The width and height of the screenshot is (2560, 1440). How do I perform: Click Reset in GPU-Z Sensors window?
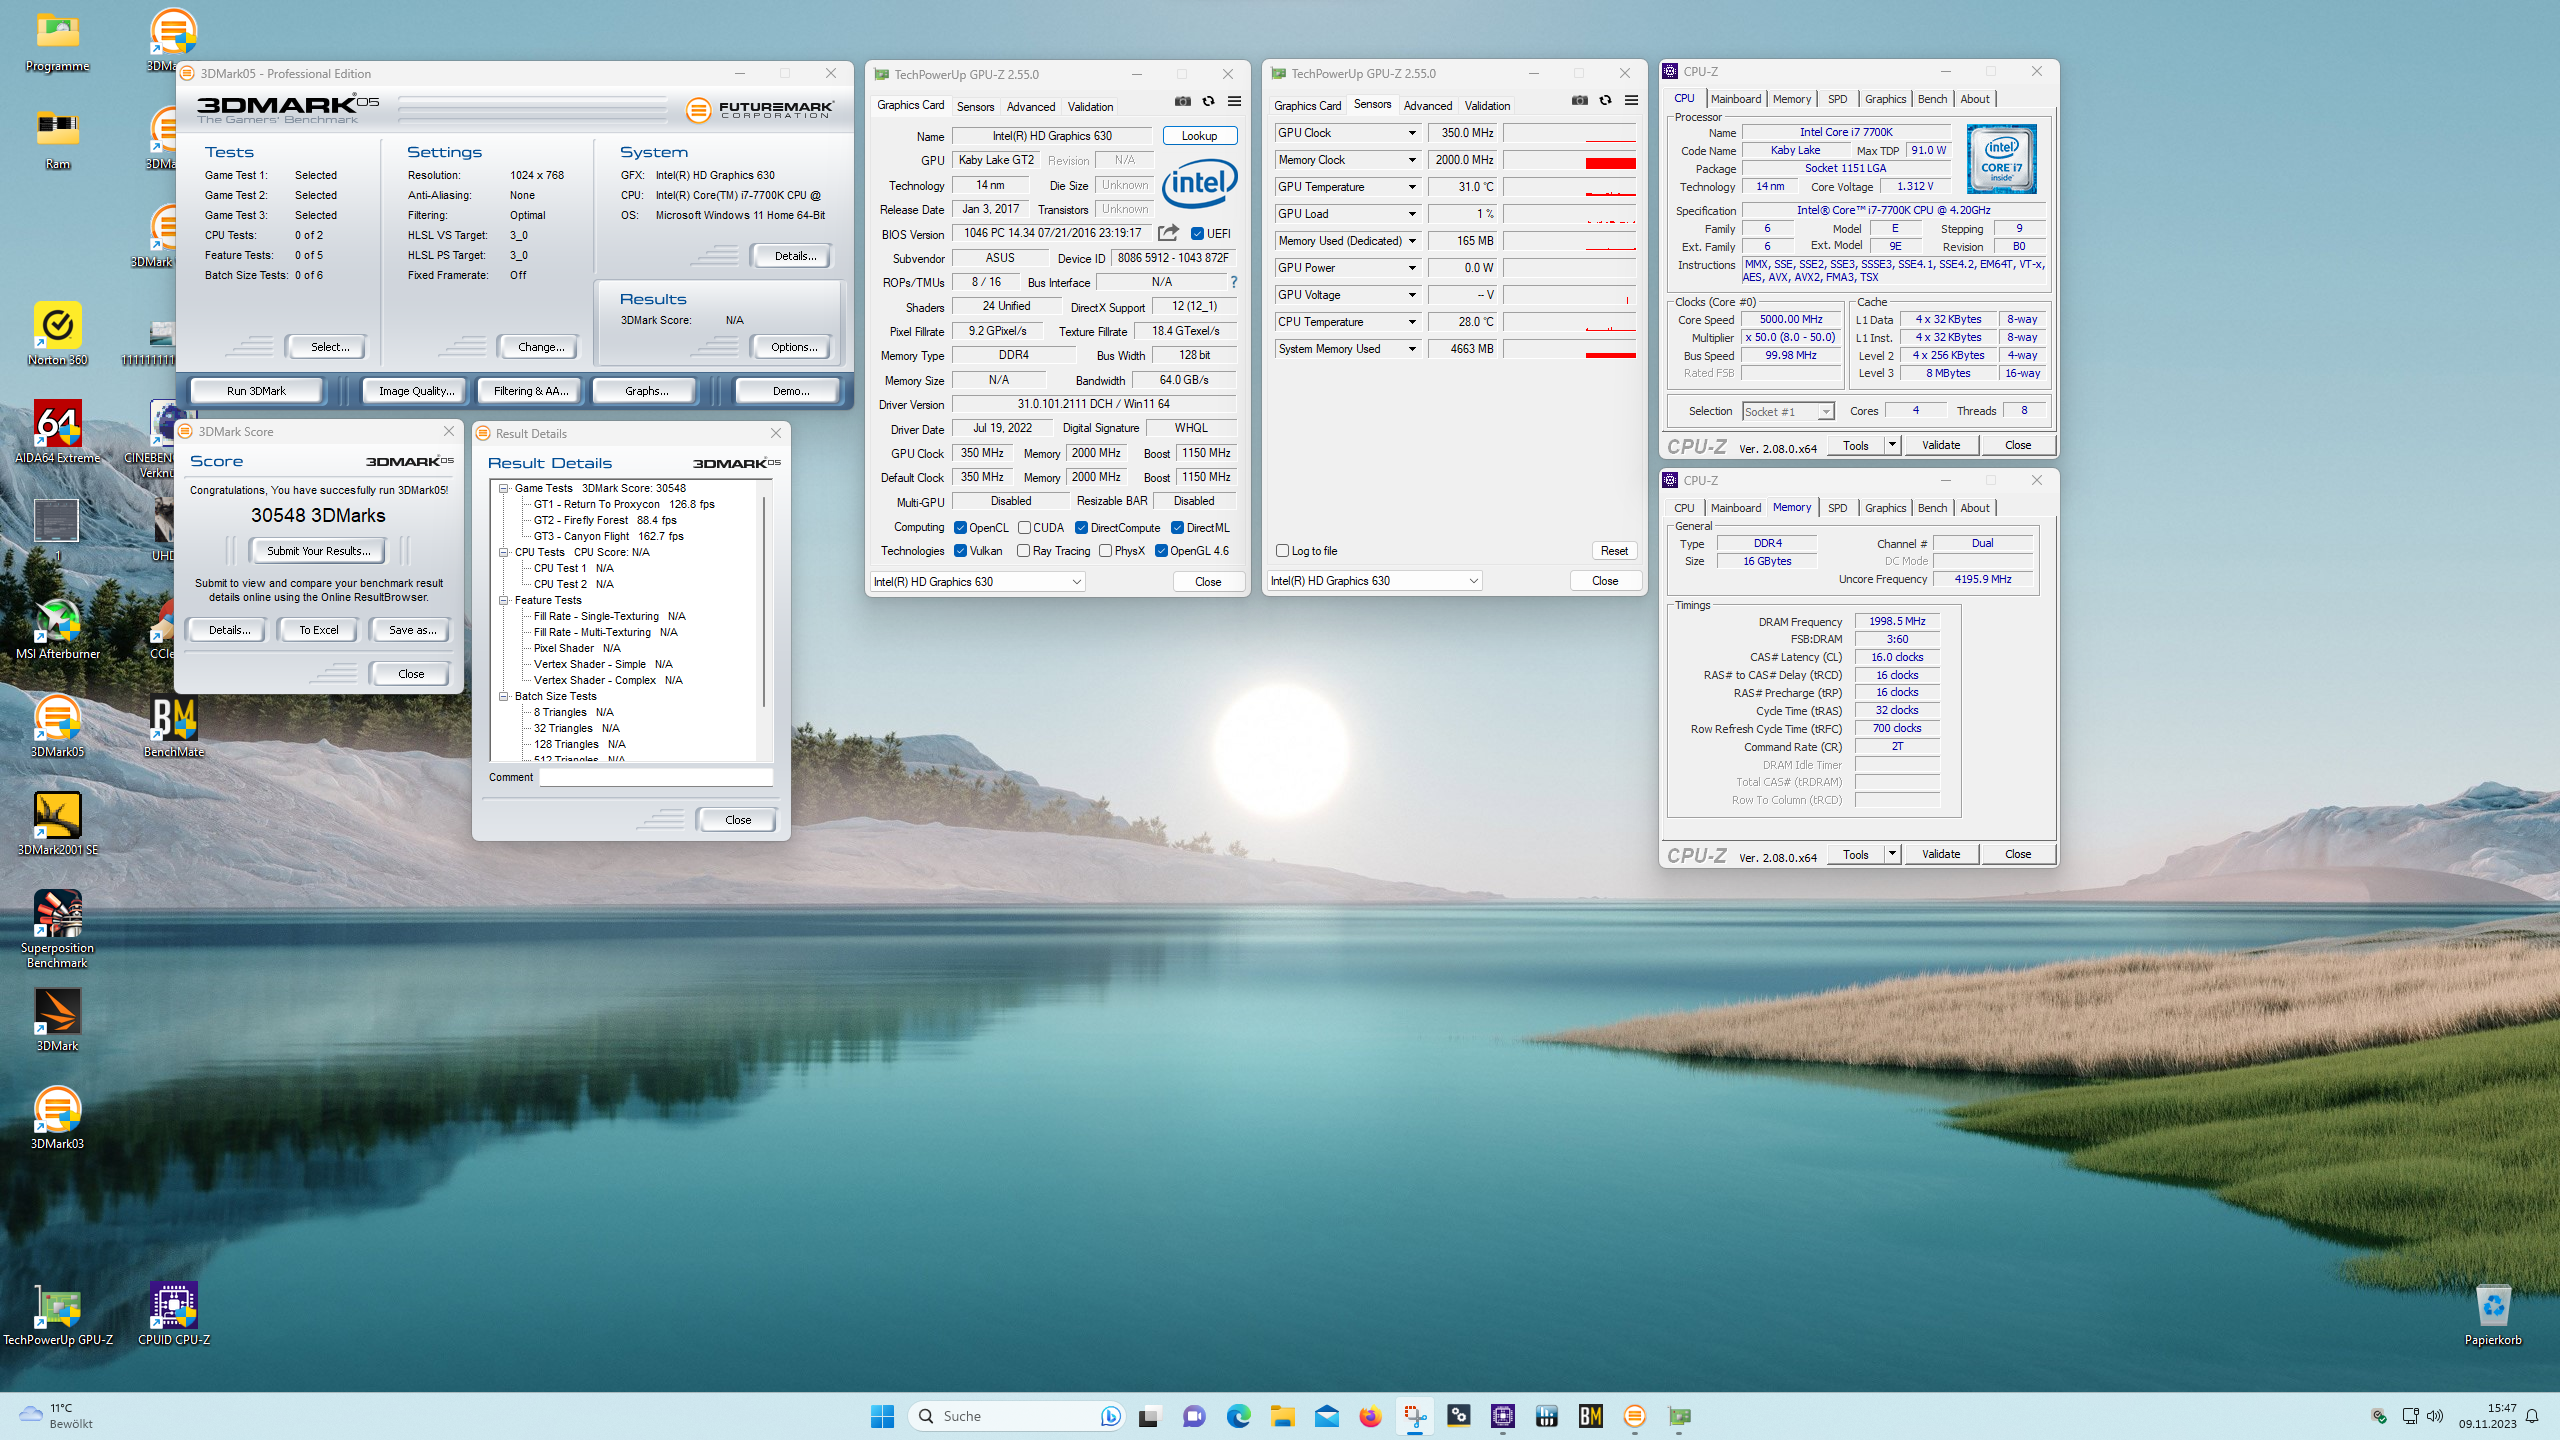[x=1614, y=551]
